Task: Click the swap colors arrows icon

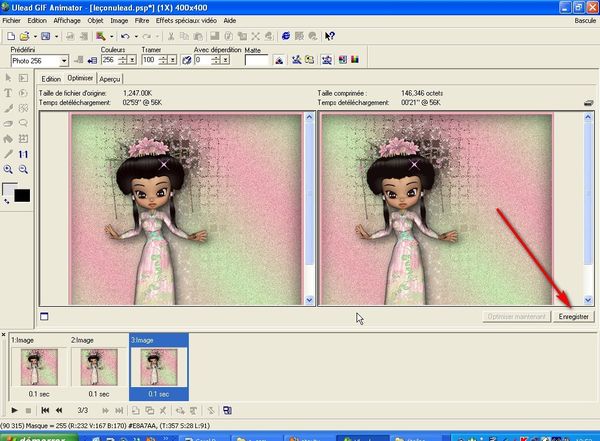Action: tap(7, 201)
